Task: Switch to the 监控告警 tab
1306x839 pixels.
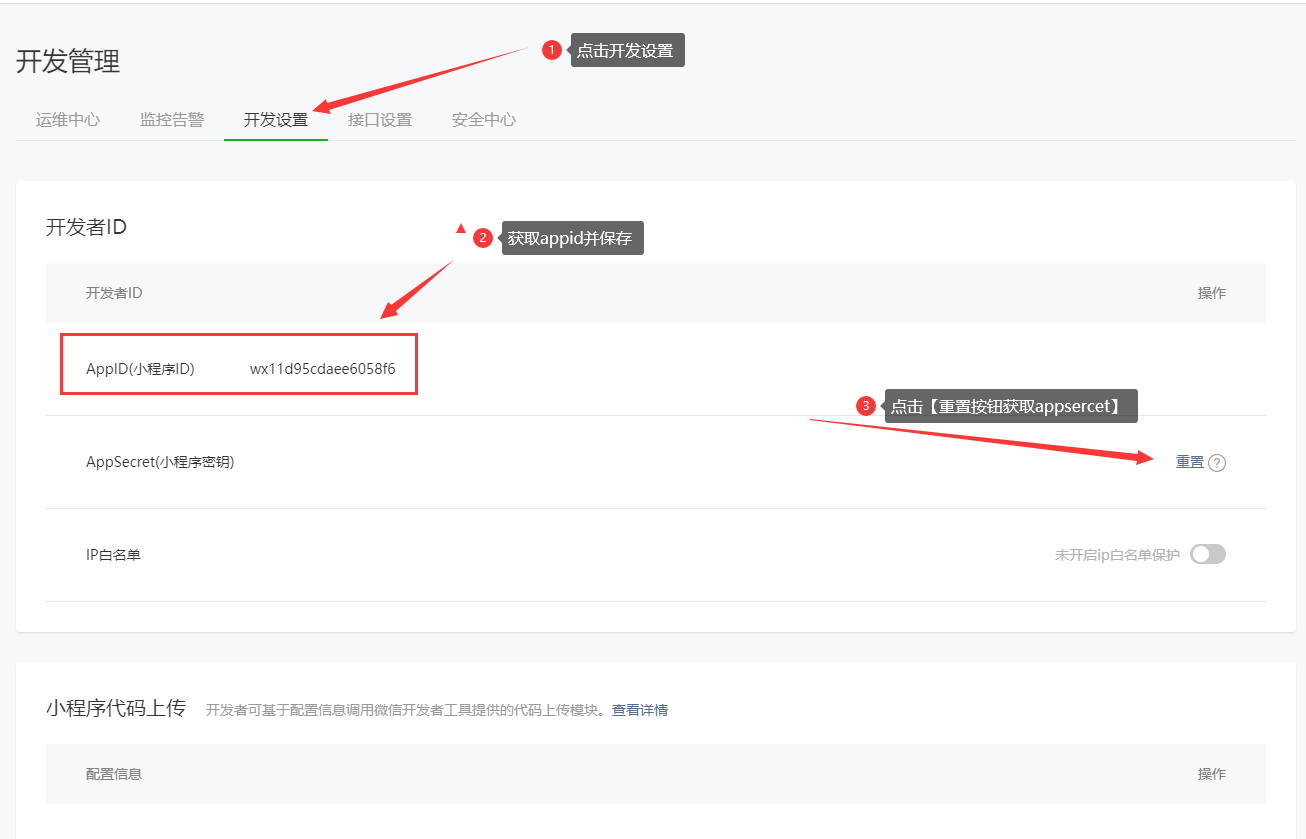Action: point(172,120)
